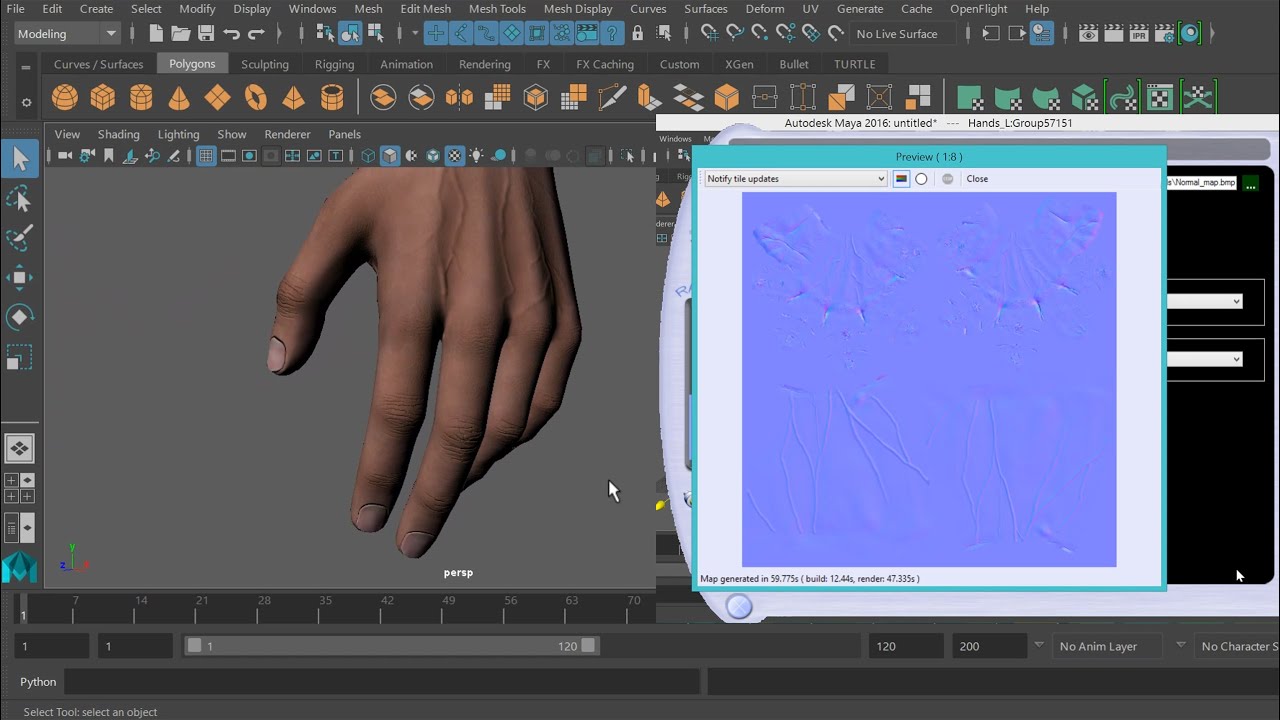Switch to the Sculpting shelf tab
Screen dimensions: 1280x720
point(265,64)
